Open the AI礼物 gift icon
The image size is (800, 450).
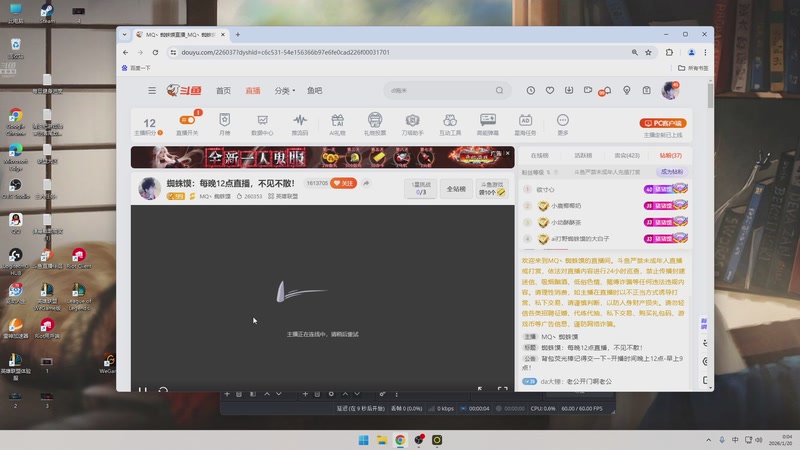(x=337, y=124)
